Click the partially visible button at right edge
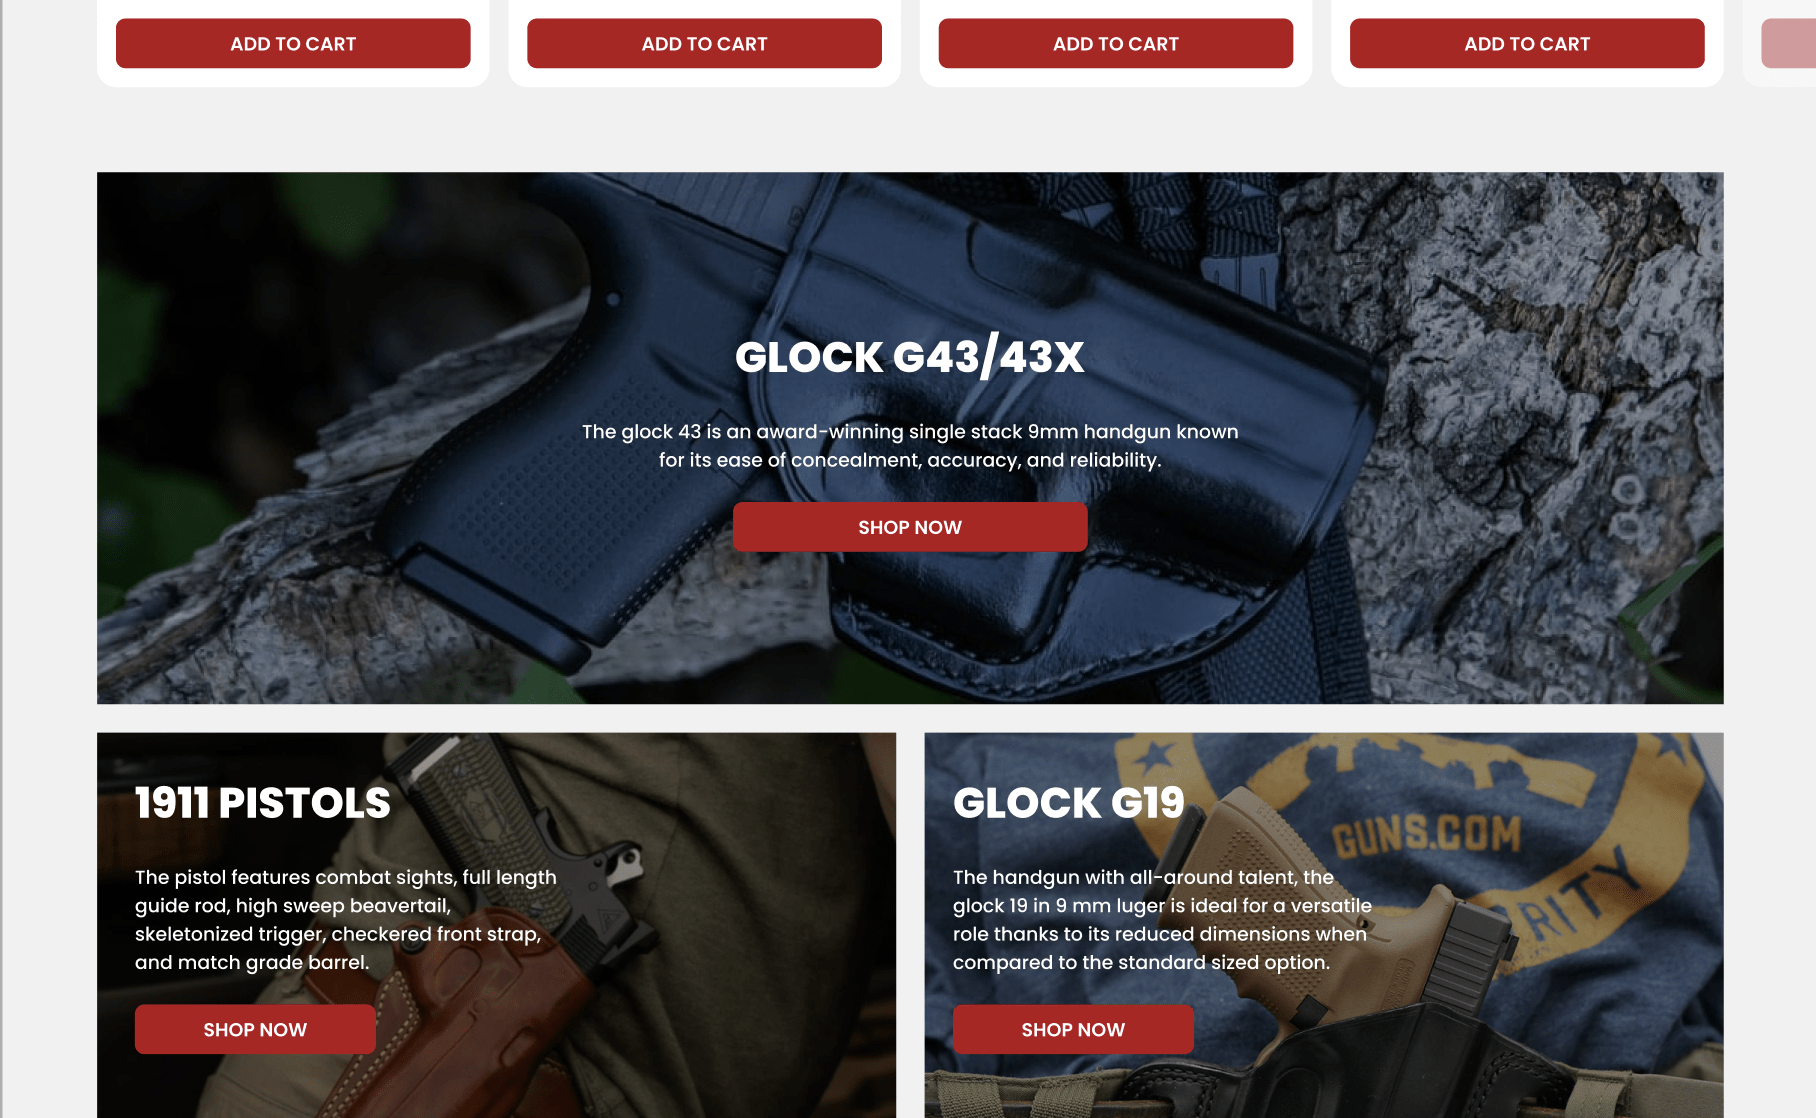 [x=1789, y=43]
